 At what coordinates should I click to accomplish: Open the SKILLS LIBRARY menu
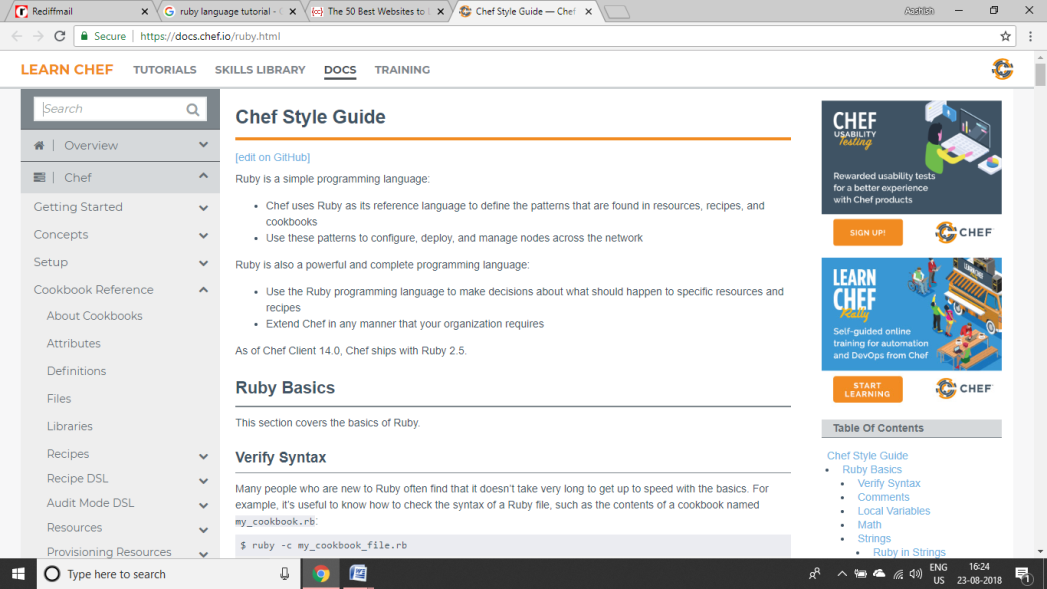click(260, 69)
